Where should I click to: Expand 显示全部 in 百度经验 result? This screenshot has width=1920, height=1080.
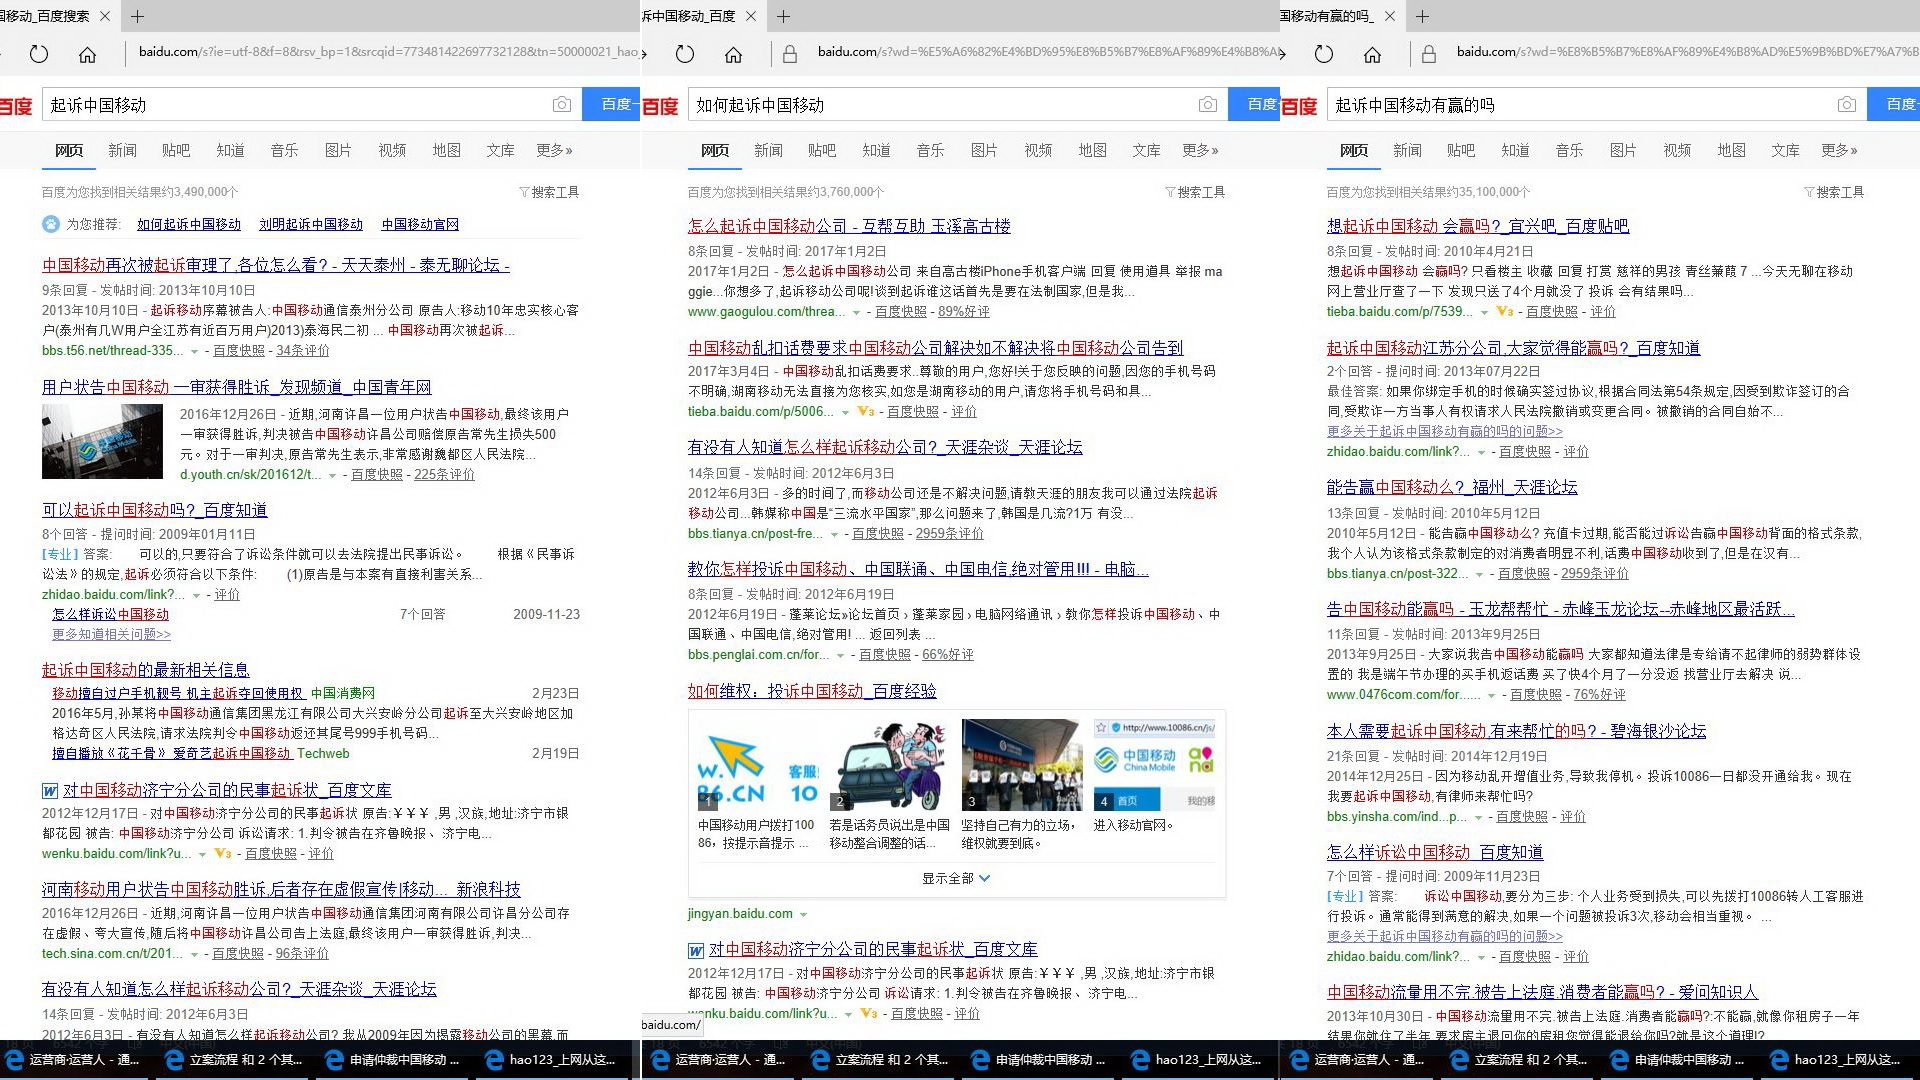[x=956, y=878]
